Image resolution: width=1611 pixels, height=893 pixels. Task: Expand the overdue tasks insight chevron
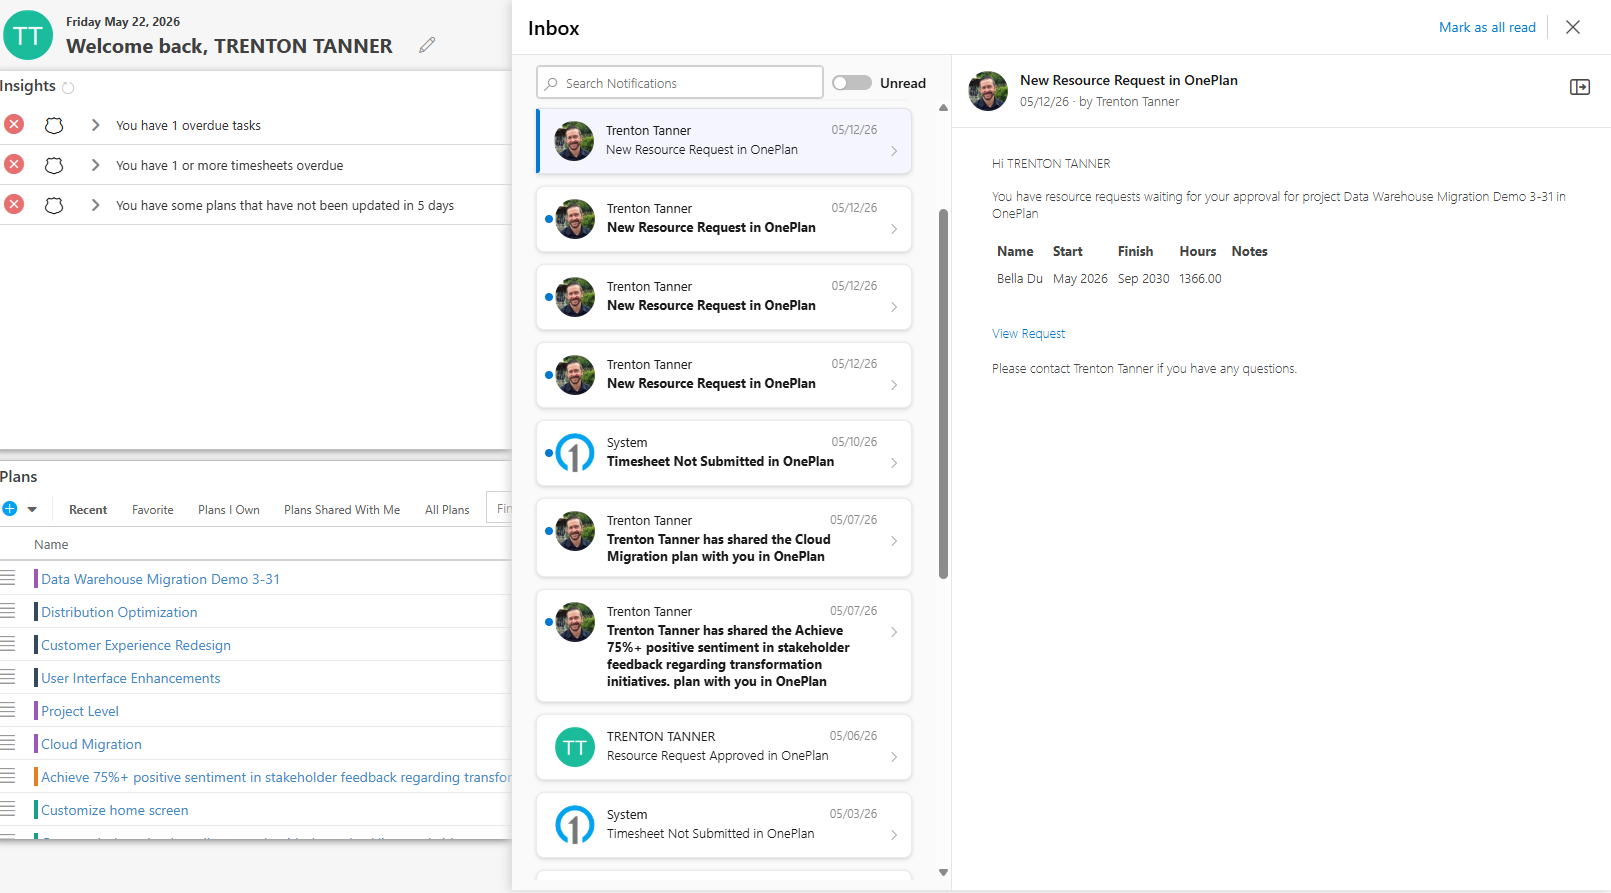[x=95, y=125]
